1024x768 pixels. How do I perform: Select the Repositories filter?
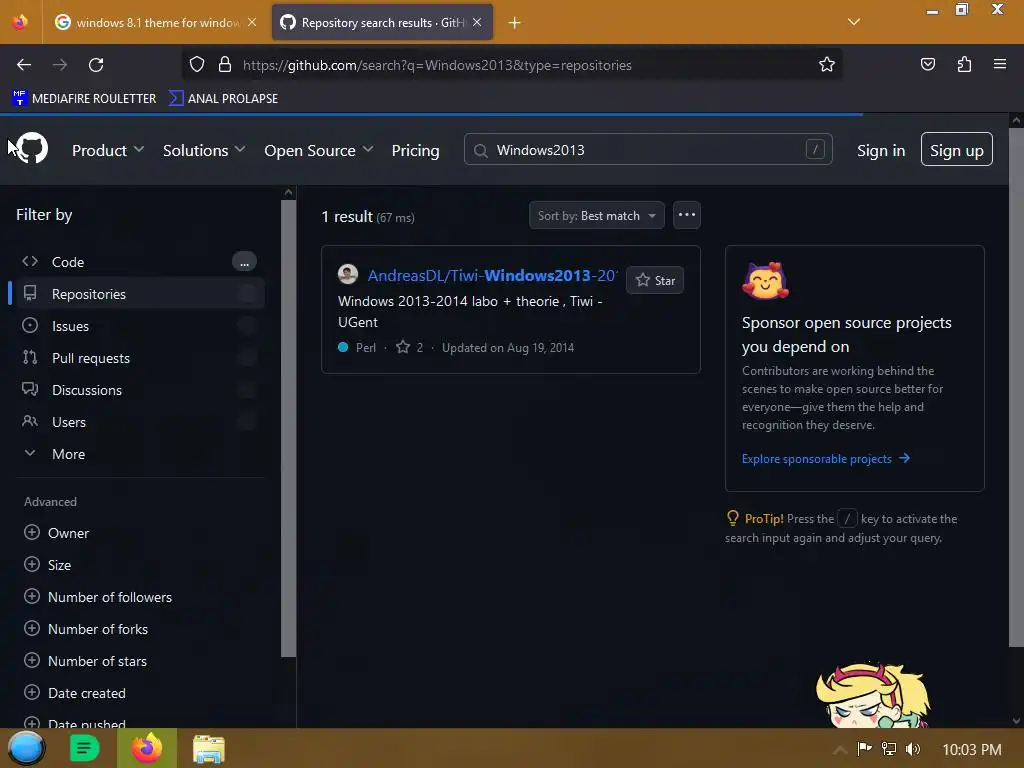137,294
